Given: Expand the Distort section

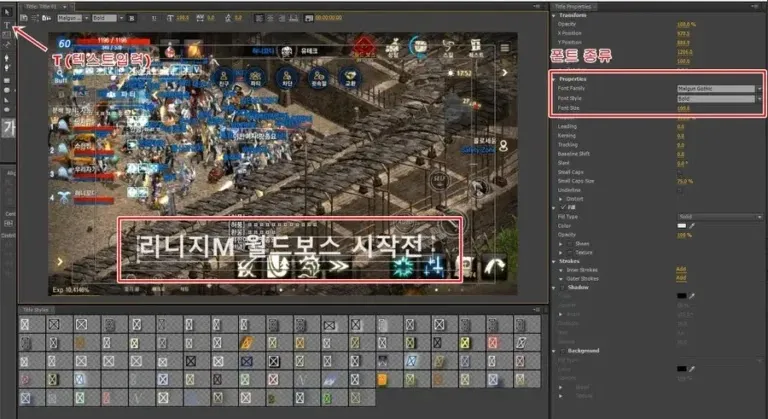Looking at the screenshot, I should coord(561,199).
